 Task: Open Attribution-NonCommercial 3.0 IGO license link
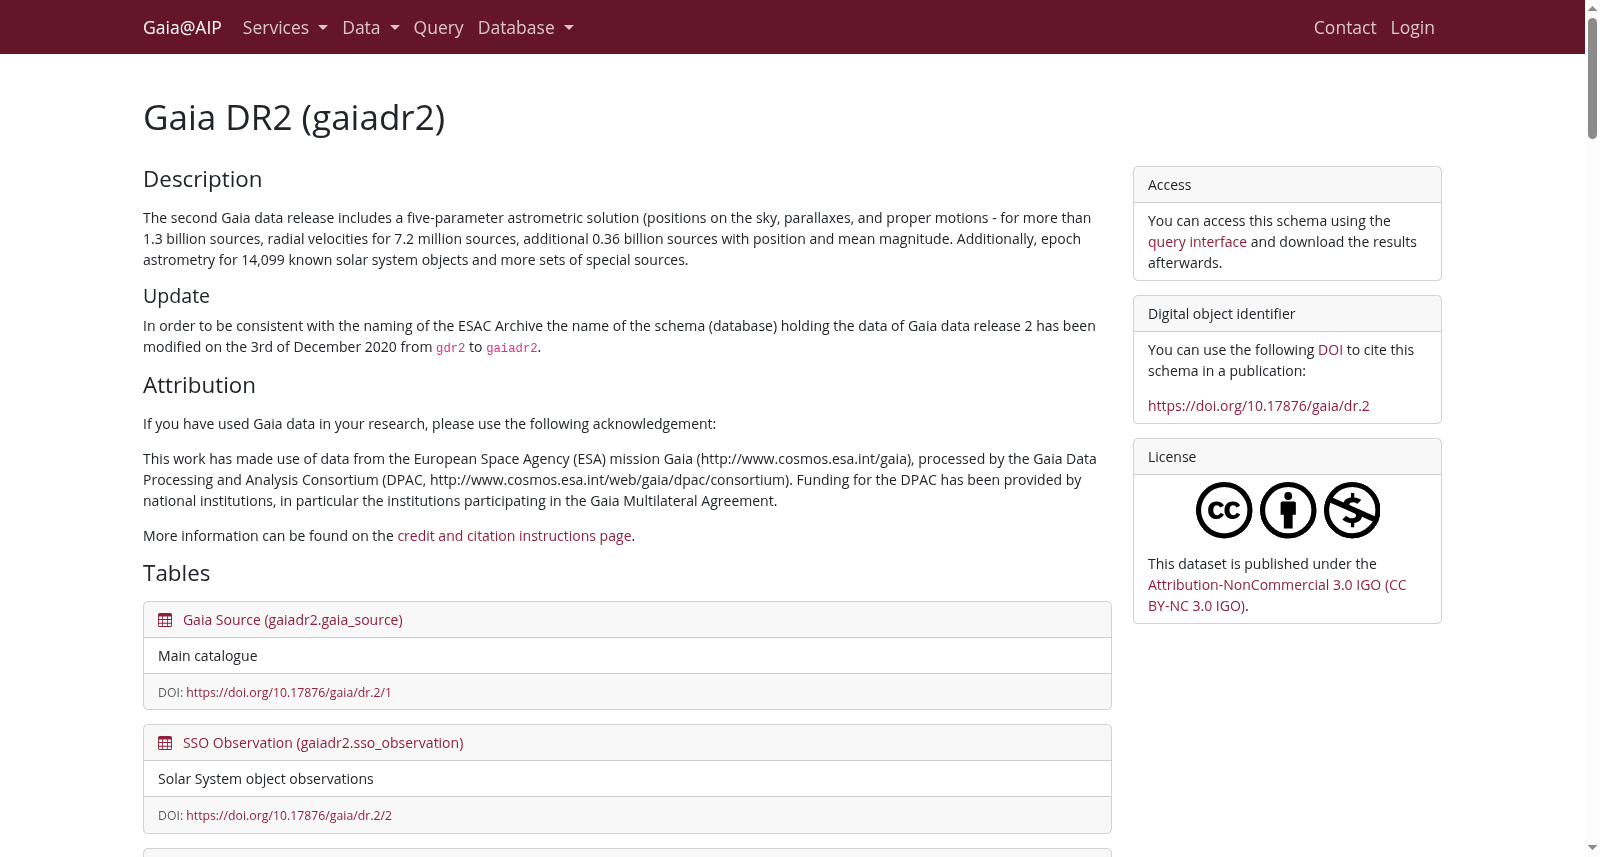click(1277, 595)
